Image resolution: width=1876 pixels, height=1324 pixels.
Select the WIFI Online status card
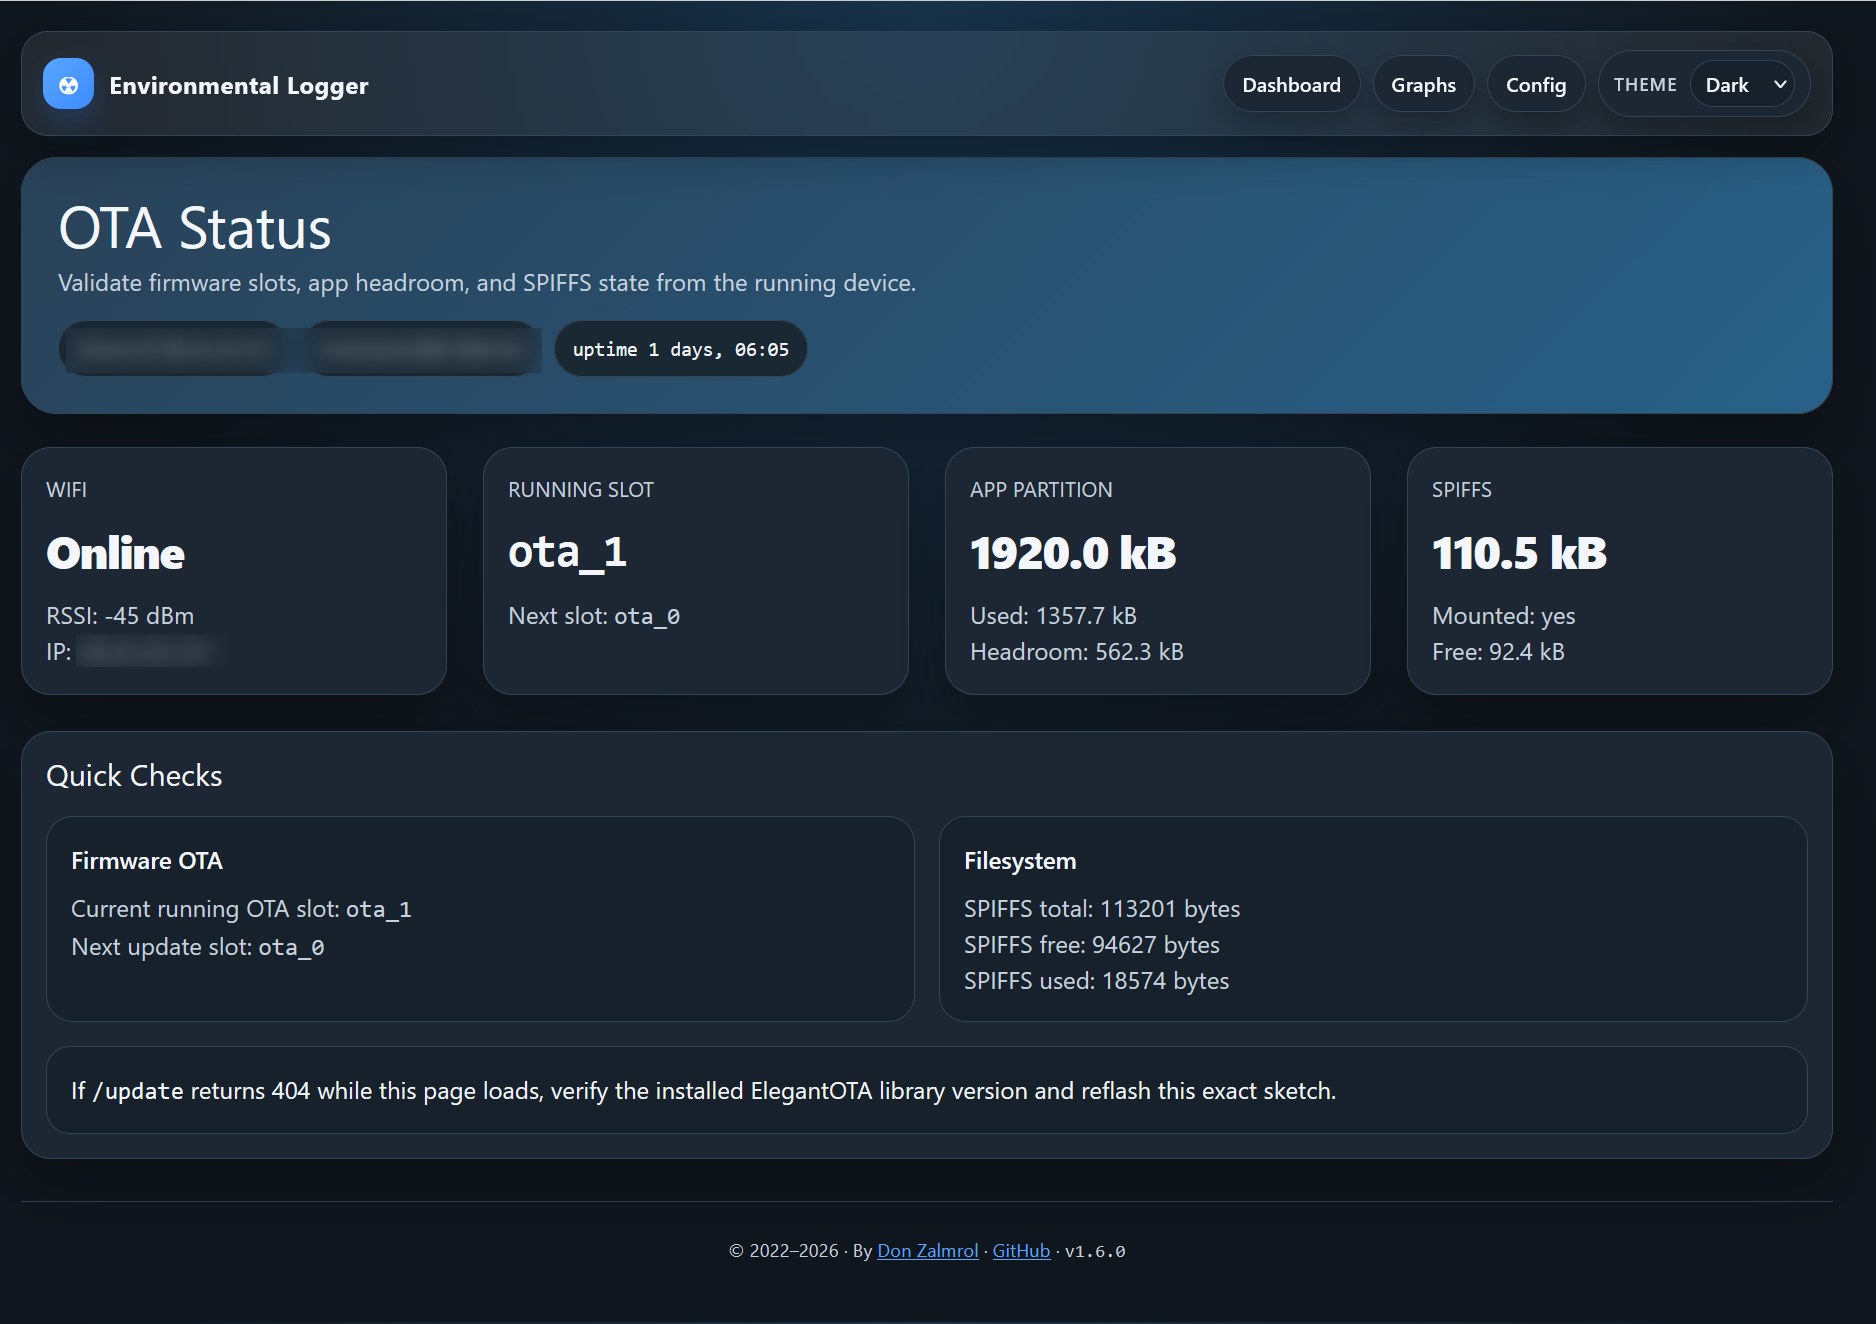click(234, 571)
